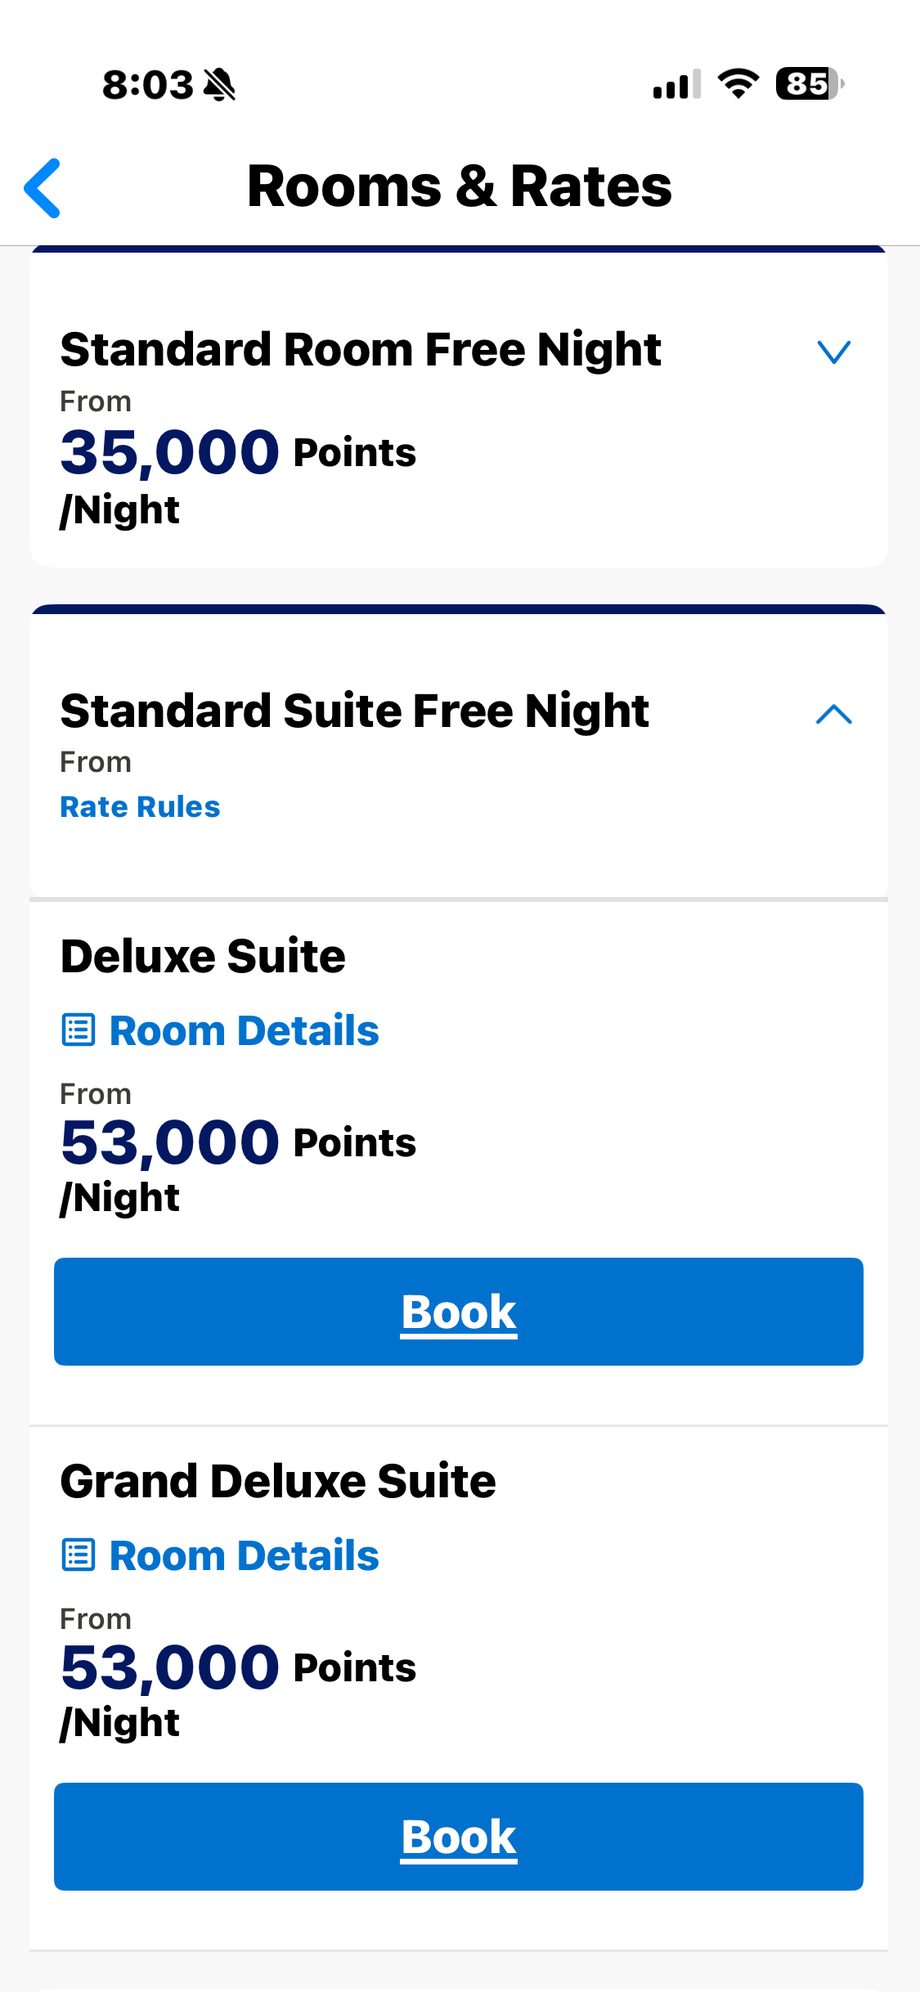Tap the Rooms & Rates page title

[459, 187]
